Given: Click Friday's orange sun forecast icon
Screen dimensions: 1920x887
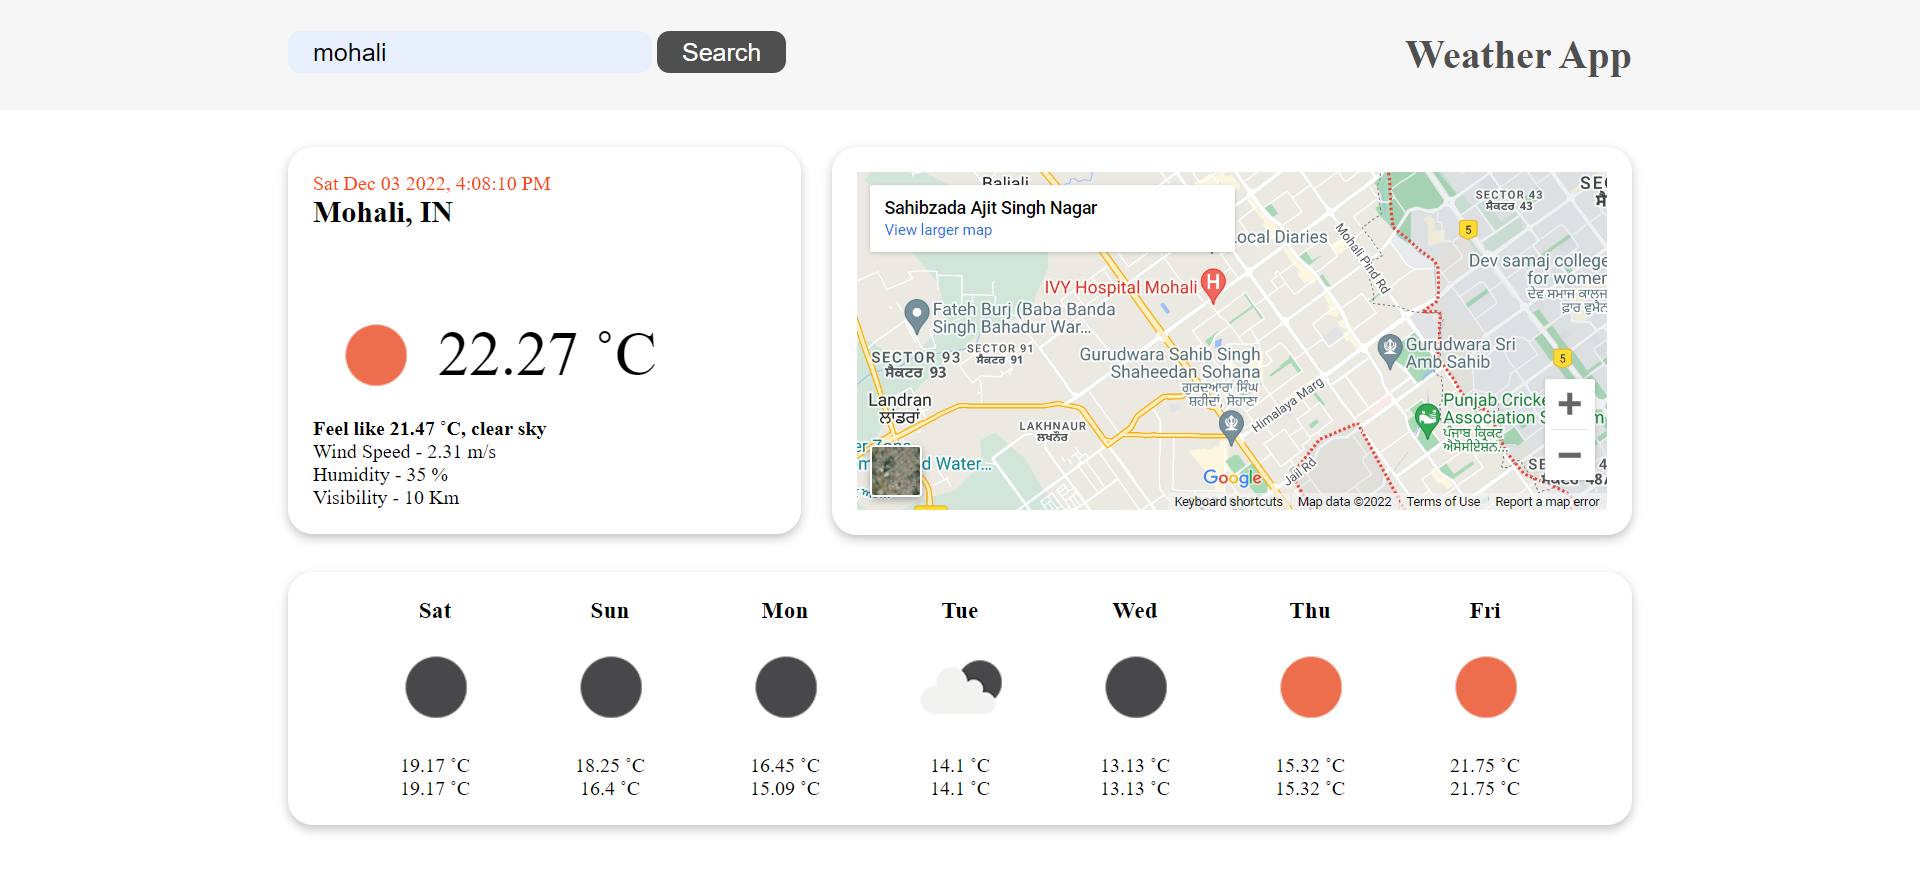Looking at the screenshot, I should (1485, 687).
